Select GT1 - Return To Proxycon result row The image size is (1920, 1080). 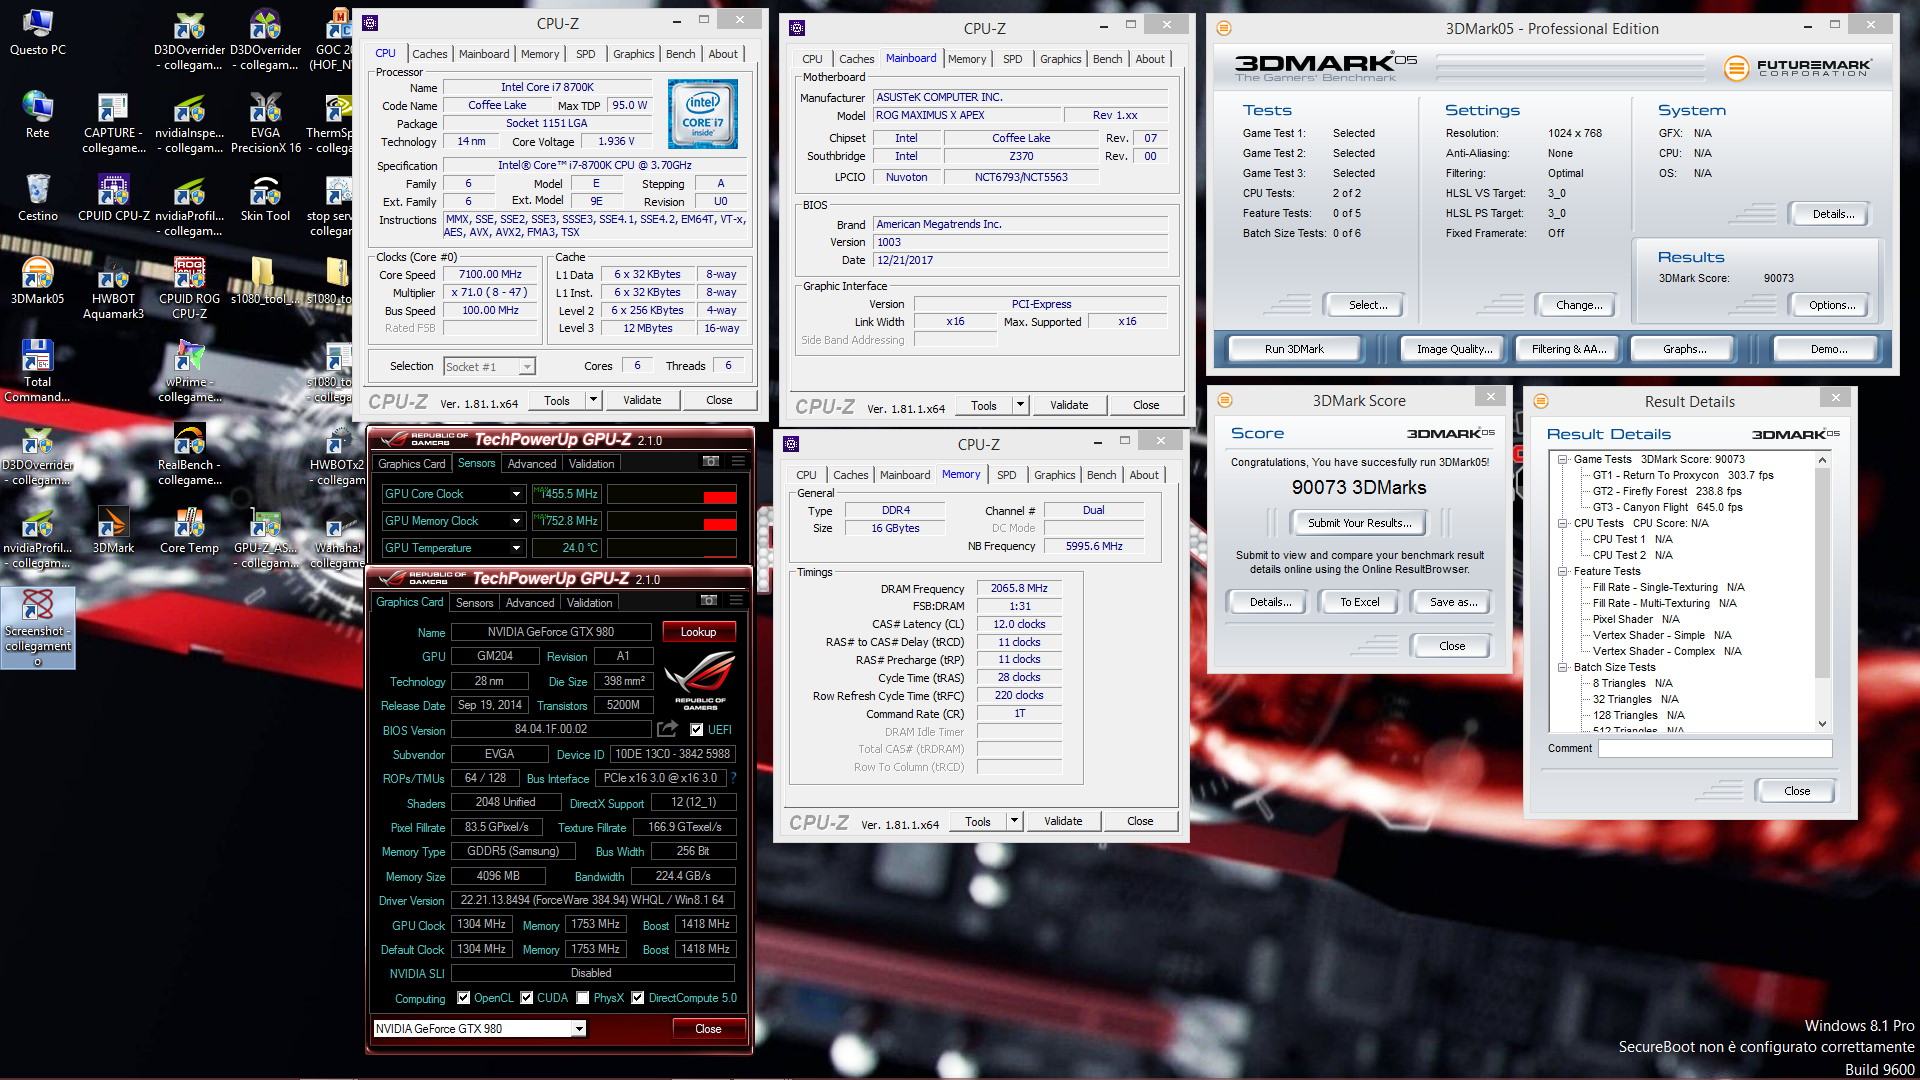(x=1683, y=476)
